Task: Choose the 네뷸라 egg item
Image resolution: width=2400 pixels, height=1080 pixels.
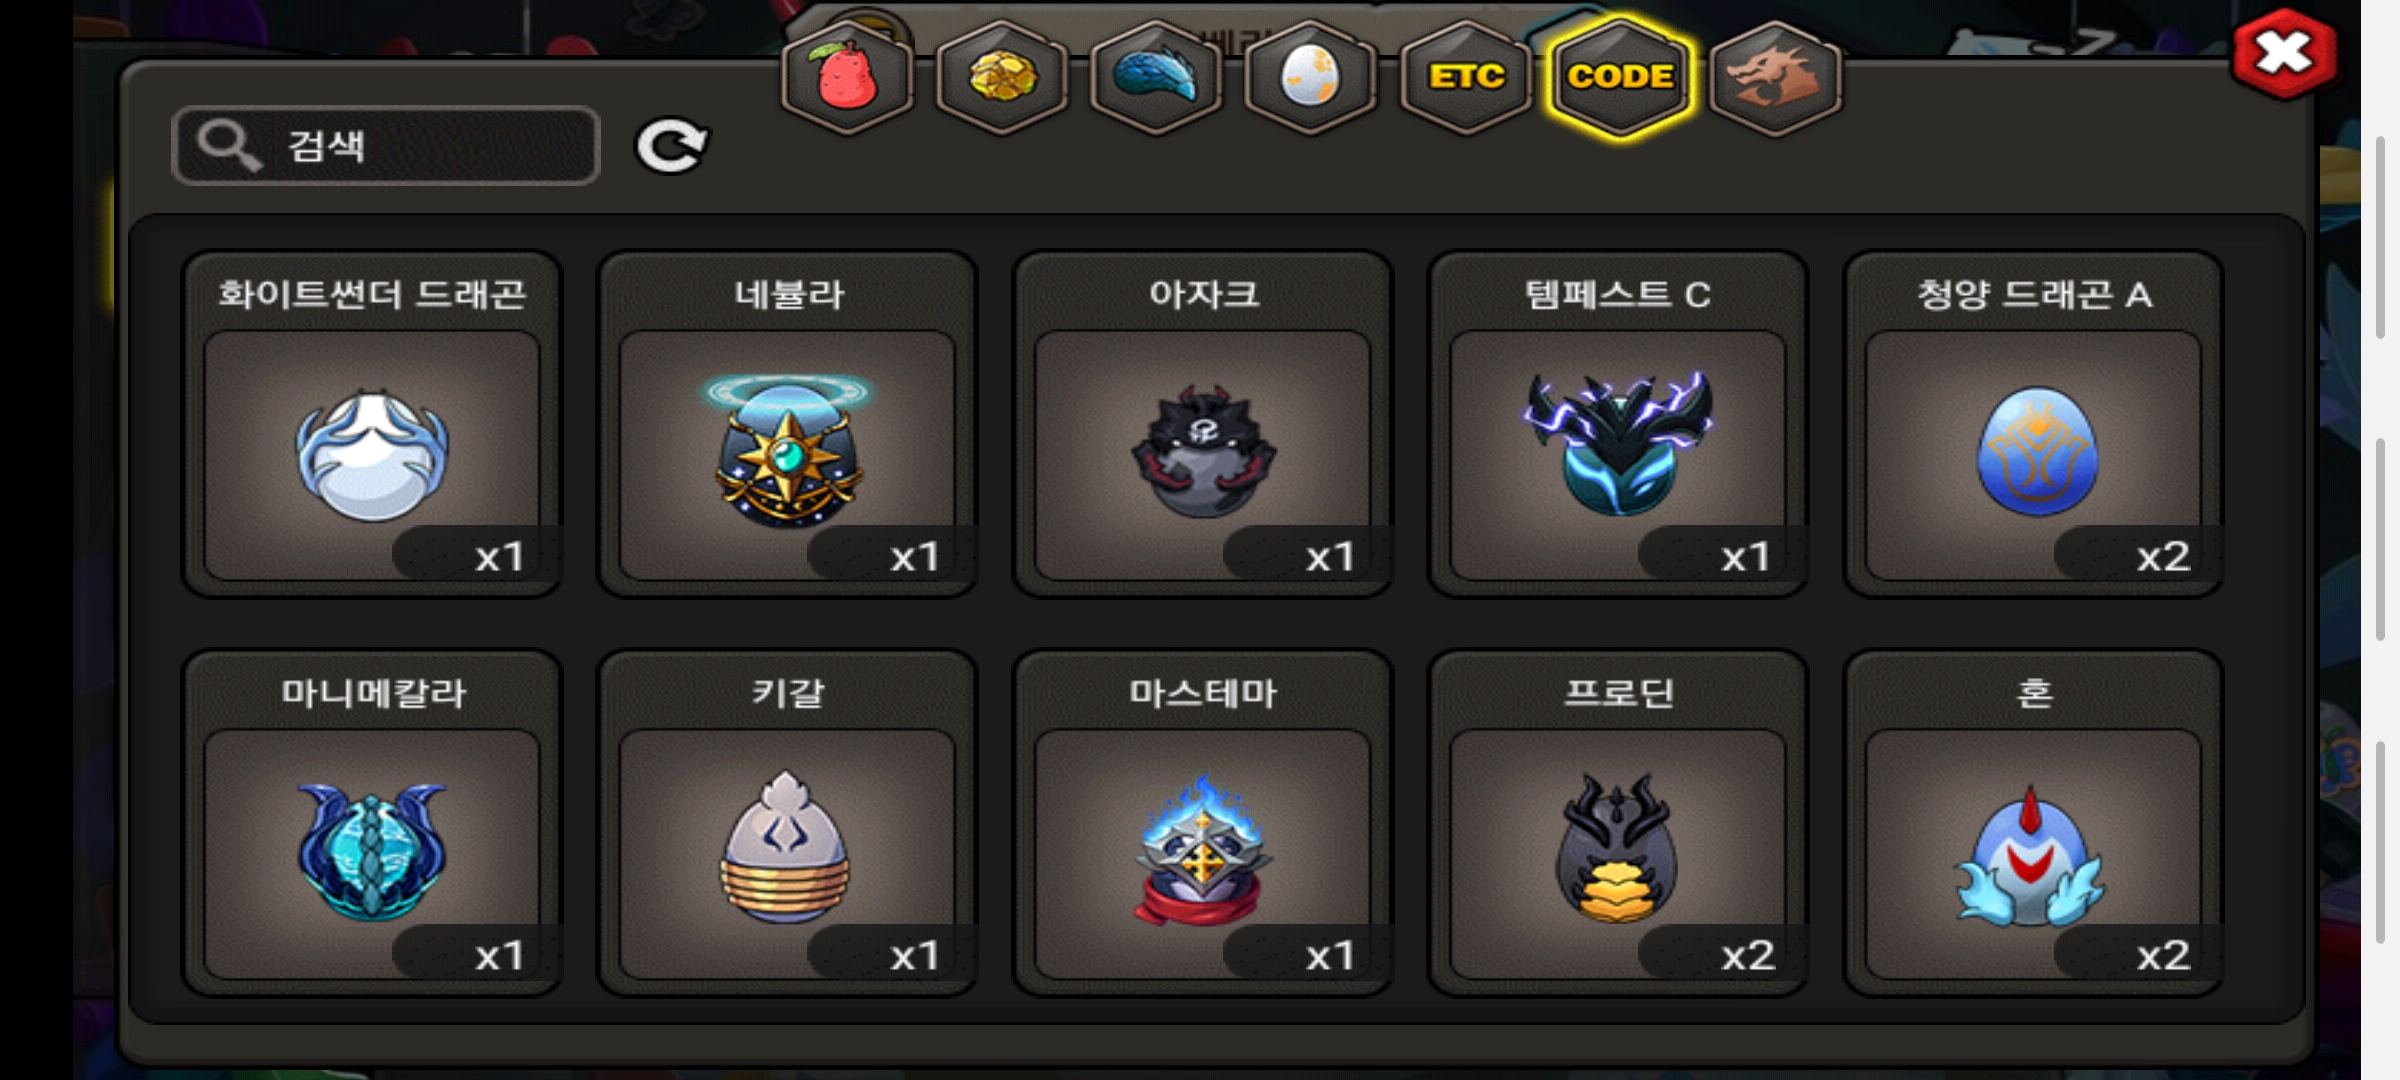Action: tap(787, 424)
